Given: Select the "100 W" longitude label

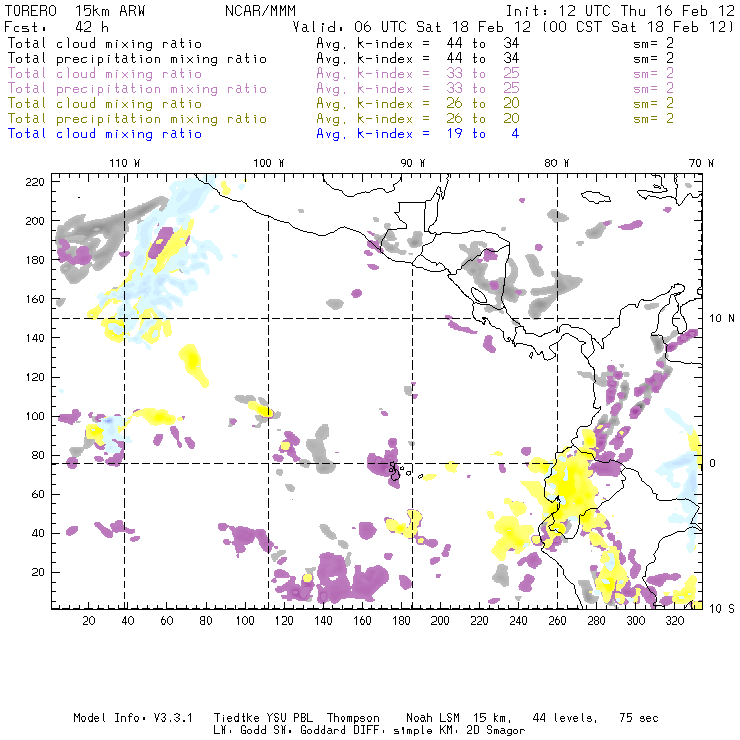Looking at the screenshot, I should (269, 163).
